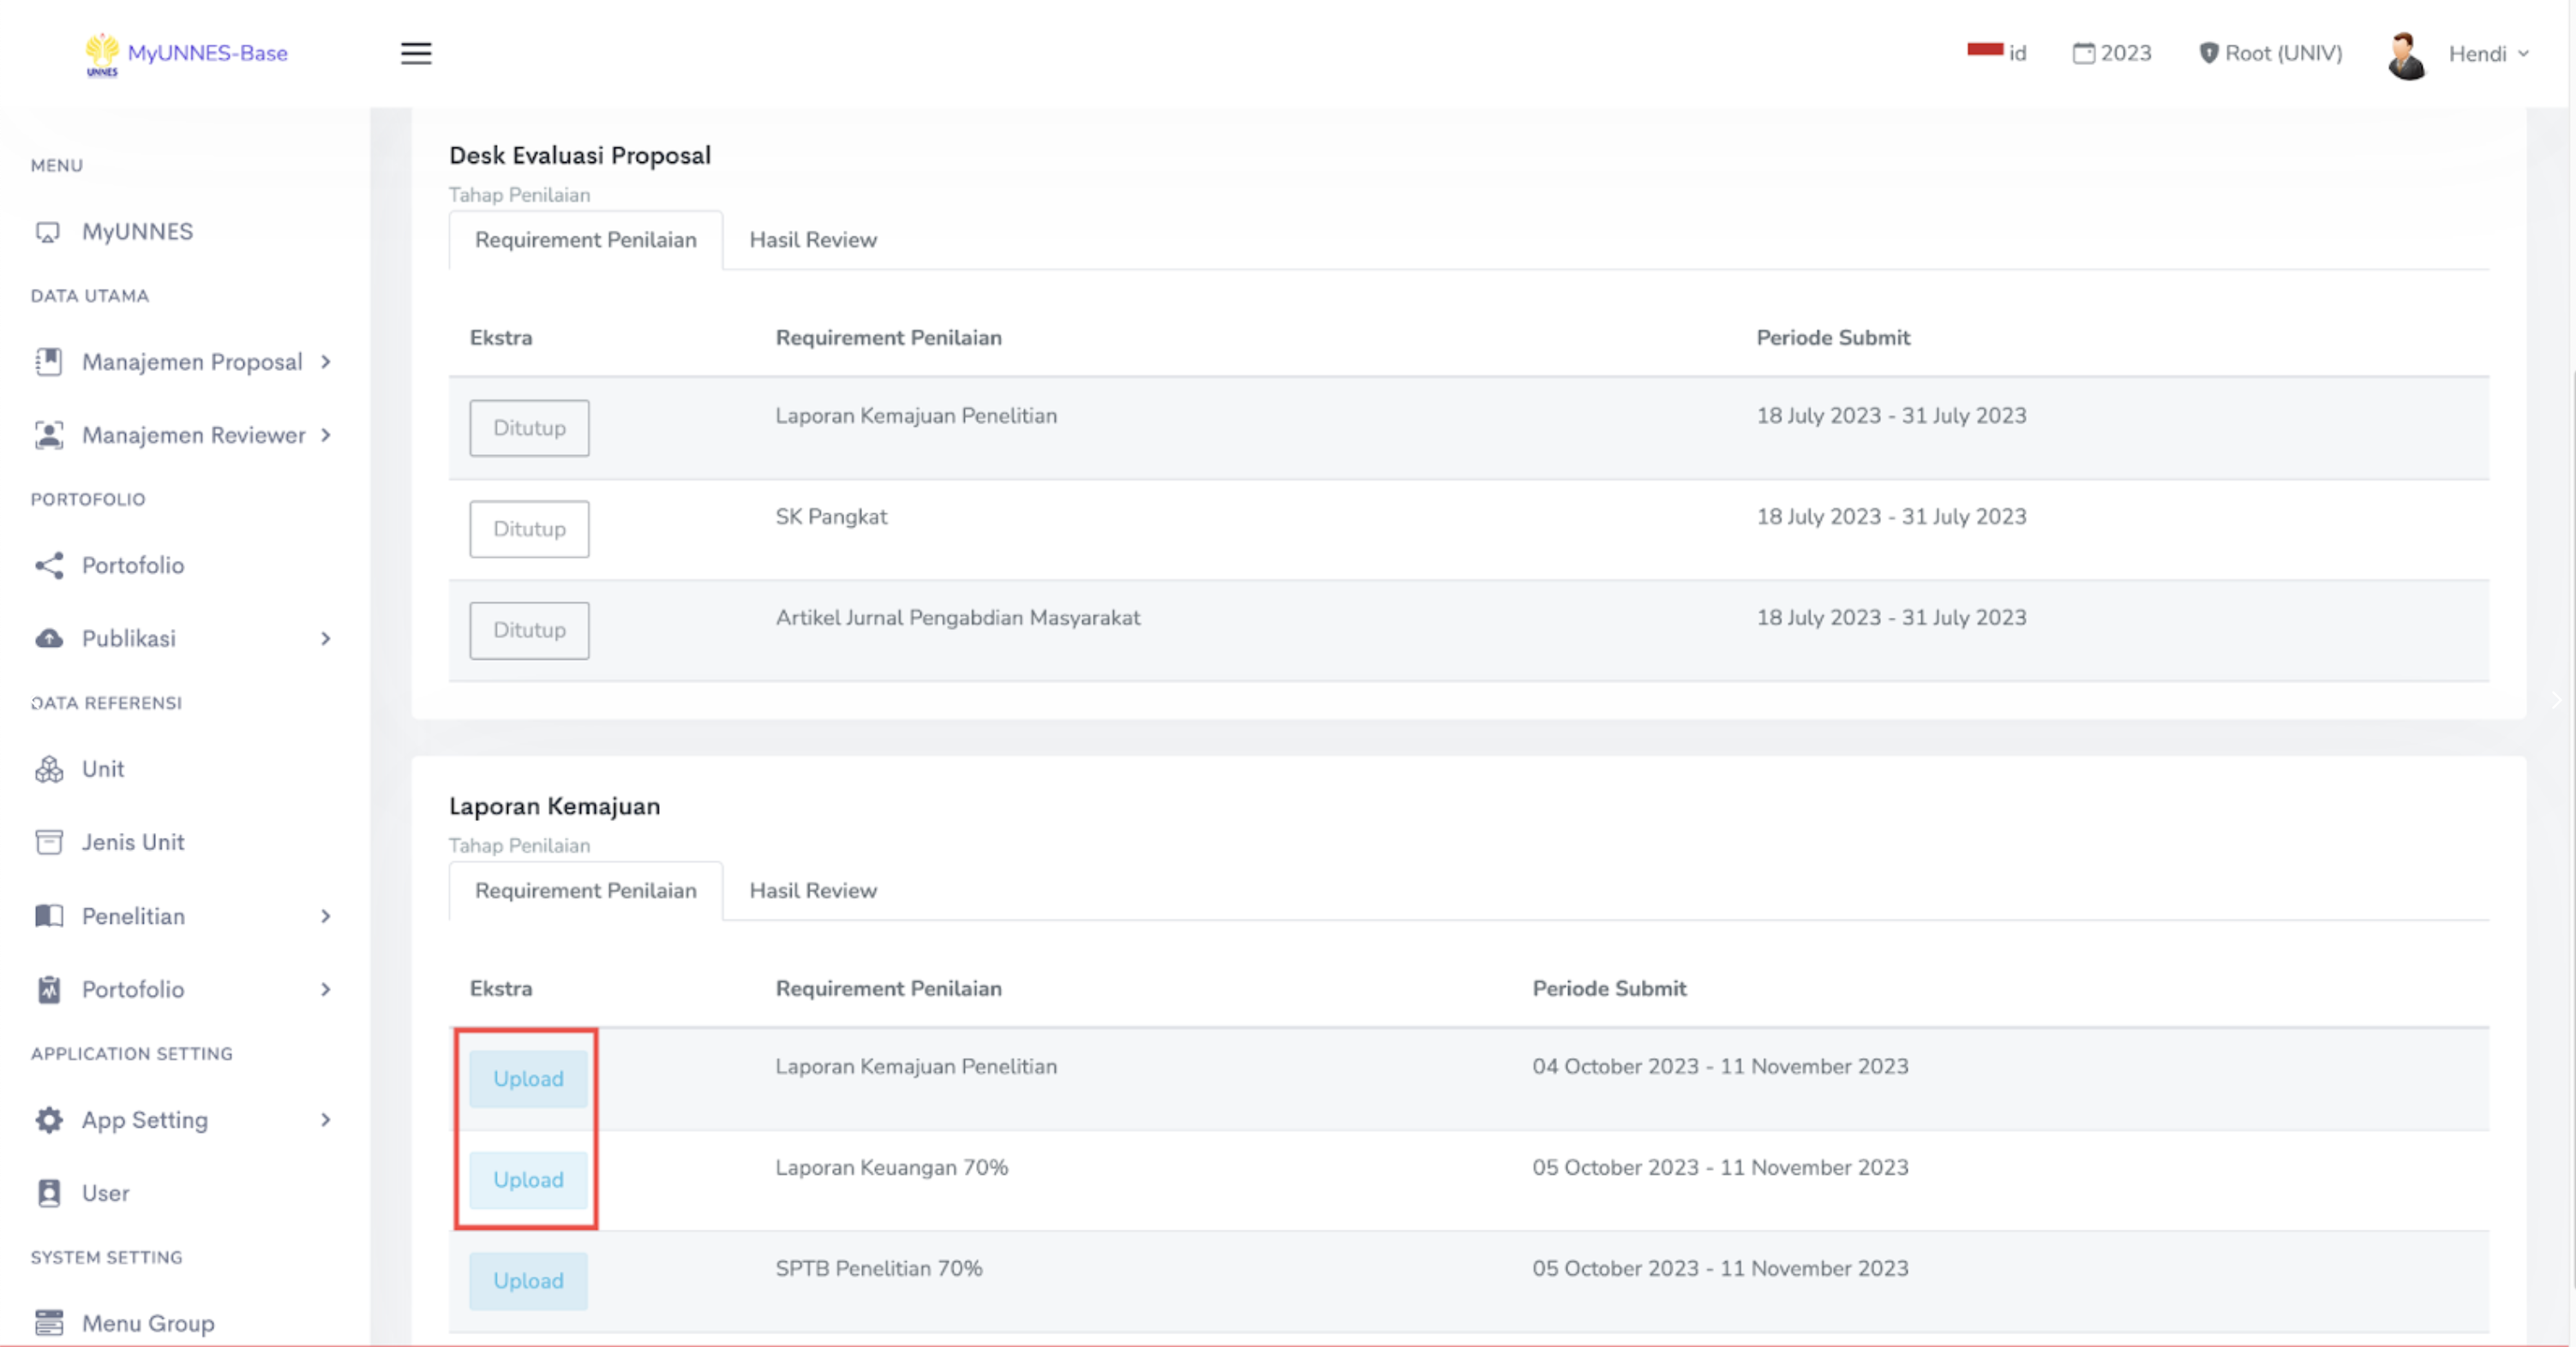Open Portofolio share icon item
2576x1347 pixels.
point(49,565)
